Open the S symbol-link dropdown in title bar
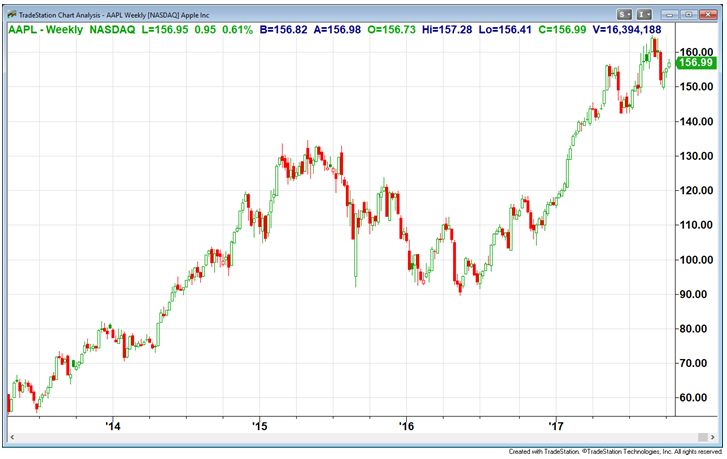Image resolution: width=727 pixels, height=459 pixels. [625, 15]
